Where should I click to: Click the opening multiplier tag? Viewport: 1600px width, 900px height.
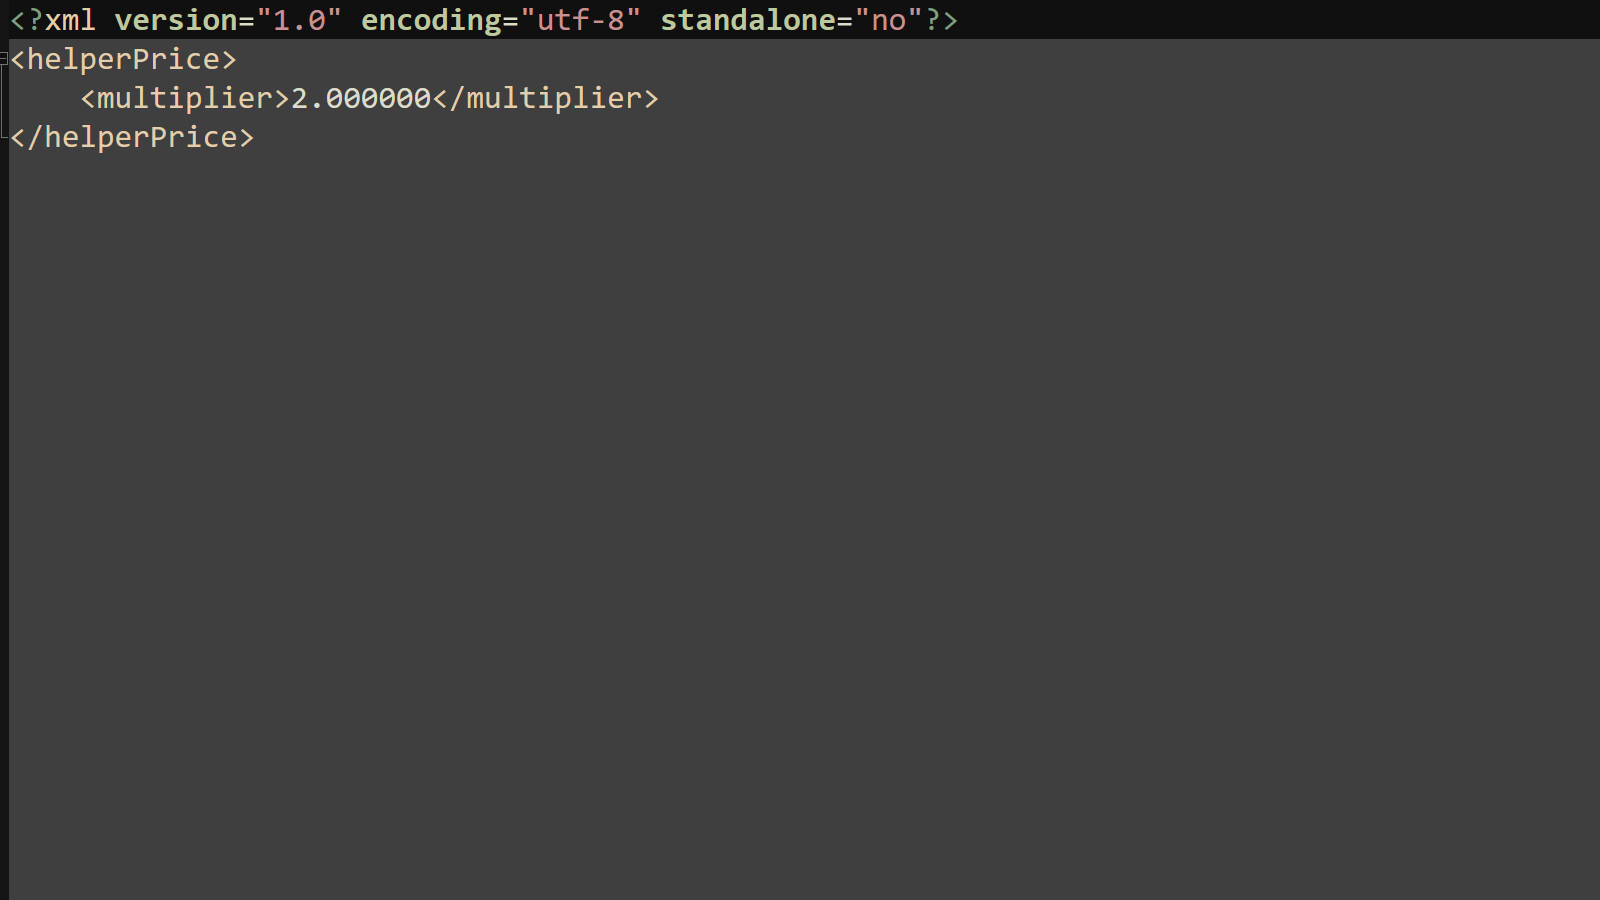pos(185,98)
